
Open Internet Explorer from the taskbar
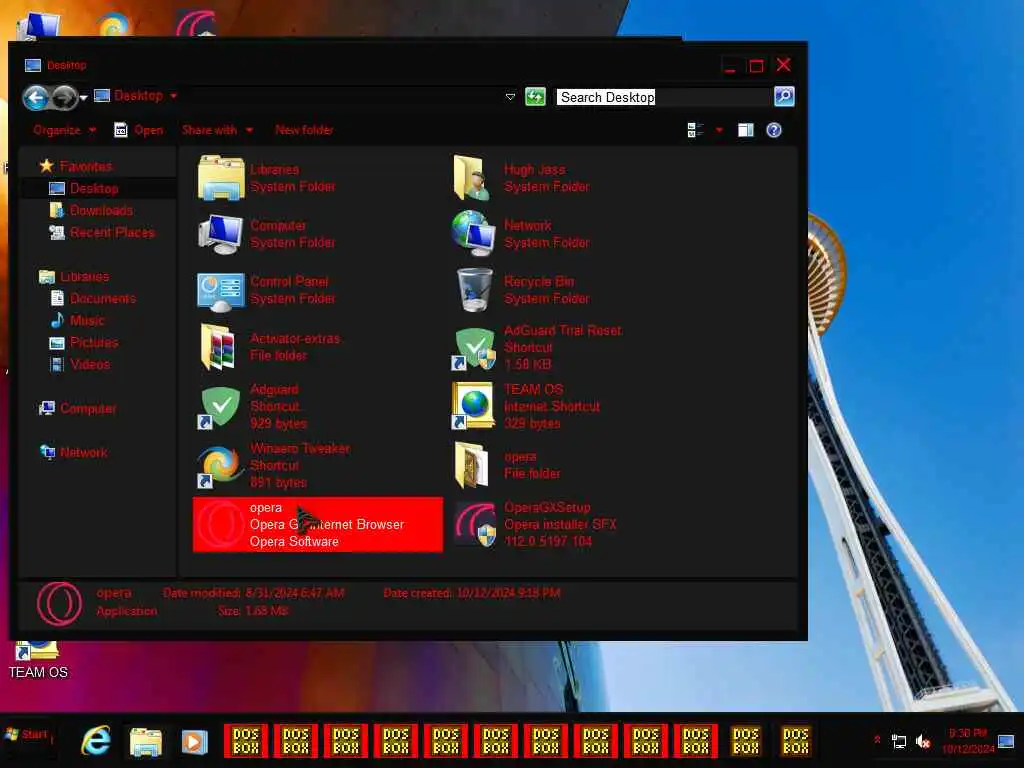[96, 741]
